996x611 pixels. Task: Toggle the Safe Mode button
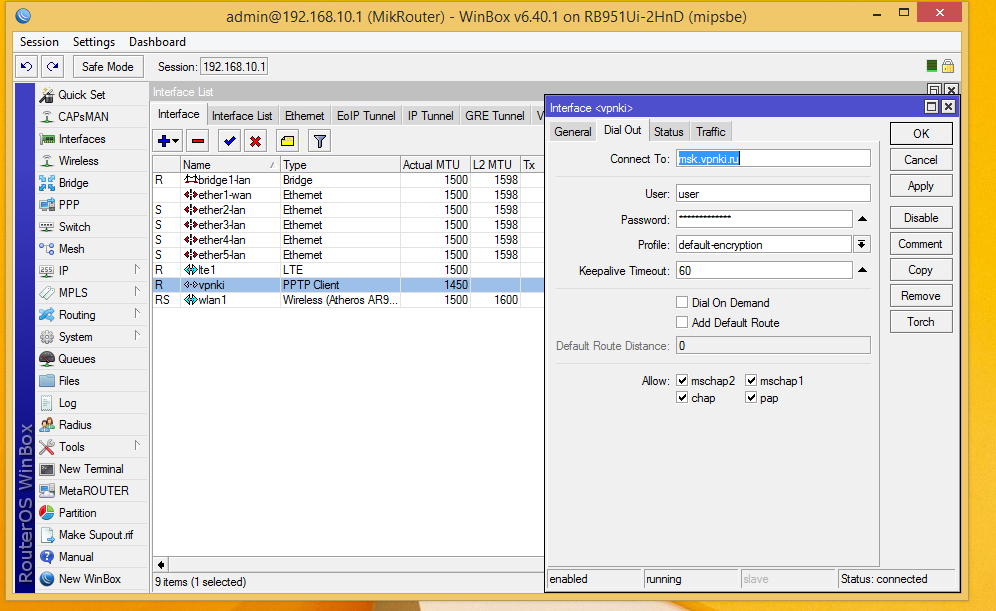(108, 66)
